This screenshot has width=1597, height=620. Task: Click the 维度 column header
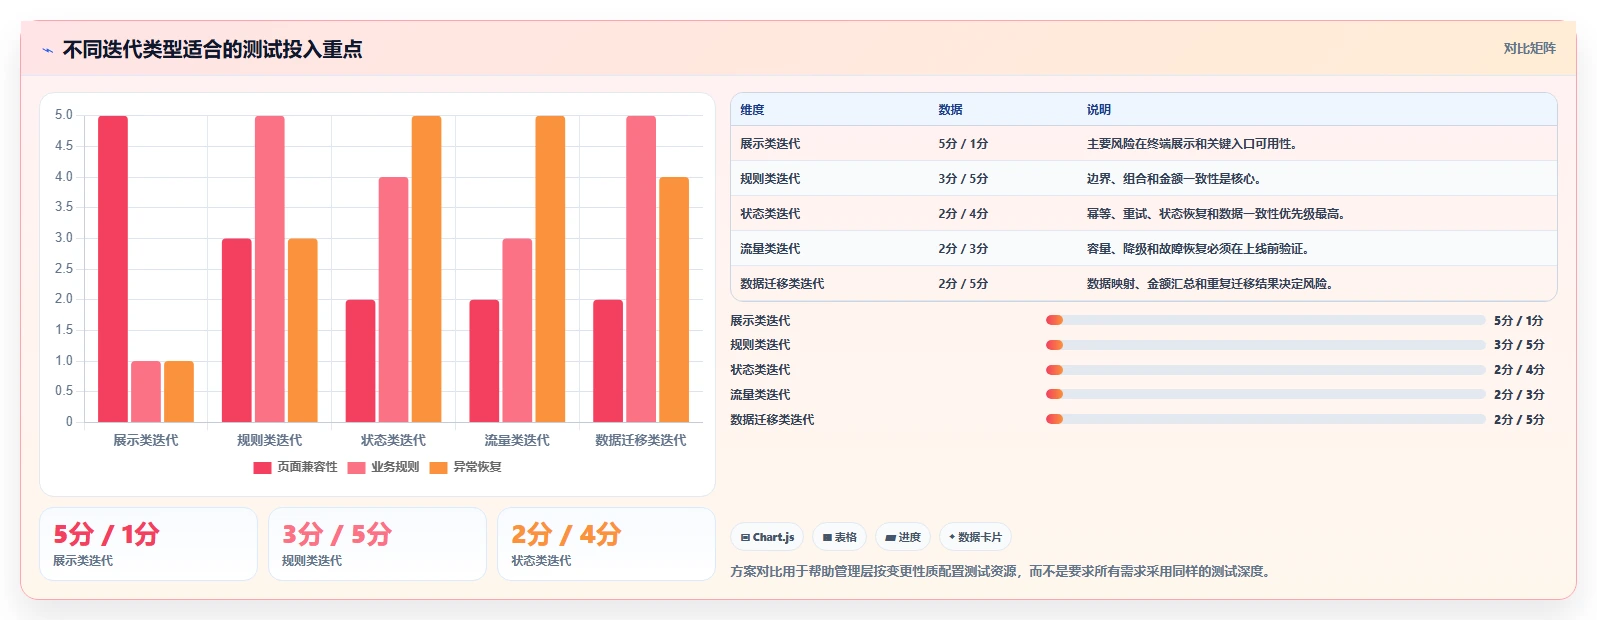tap(752, 110)
